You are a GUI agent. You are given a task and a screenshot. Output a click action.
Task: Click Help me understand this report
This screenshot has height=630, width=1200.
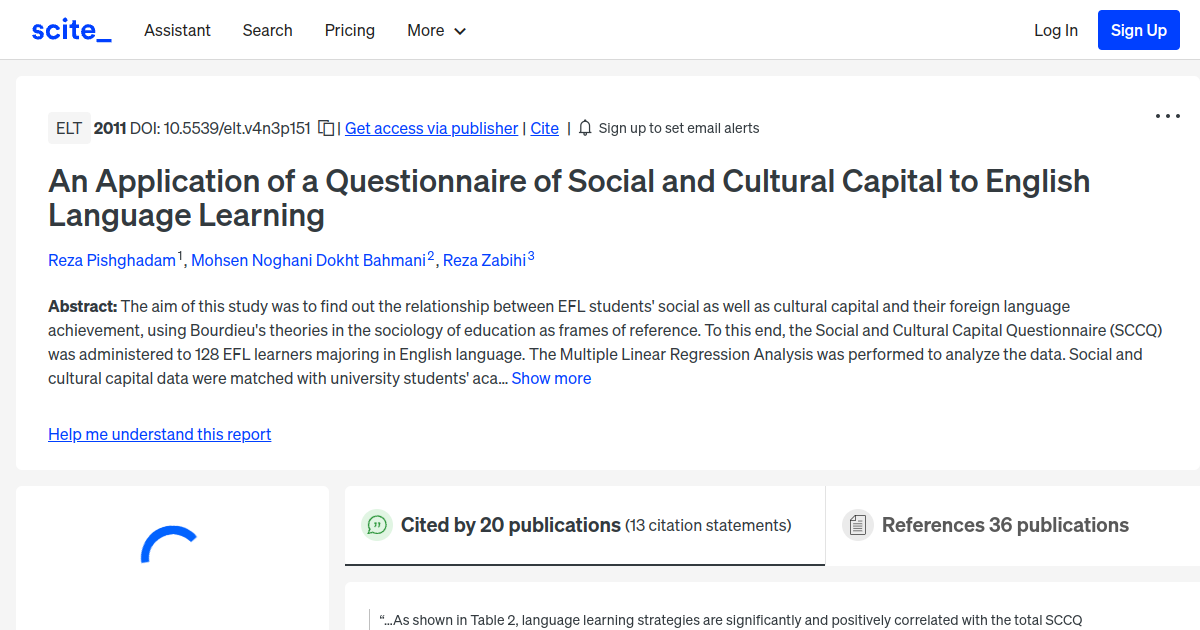(159, 434)
